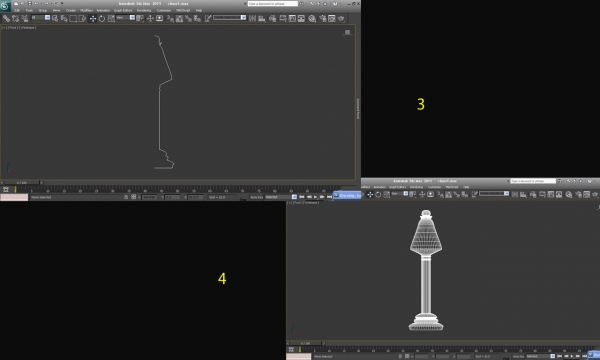Toggle Selection Lock in top window status bar
This screenshot has height=360, width=600.
126,197
